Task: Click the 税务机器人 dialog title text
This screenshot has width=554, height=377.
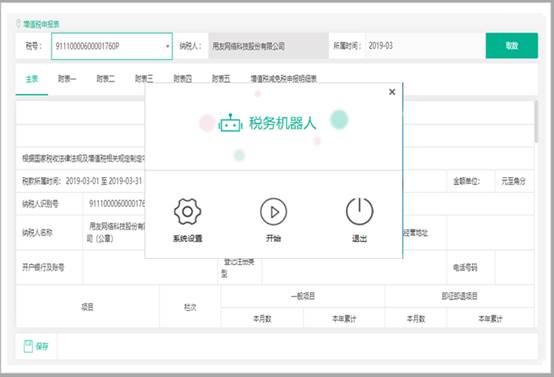Action: pos(282,123)
